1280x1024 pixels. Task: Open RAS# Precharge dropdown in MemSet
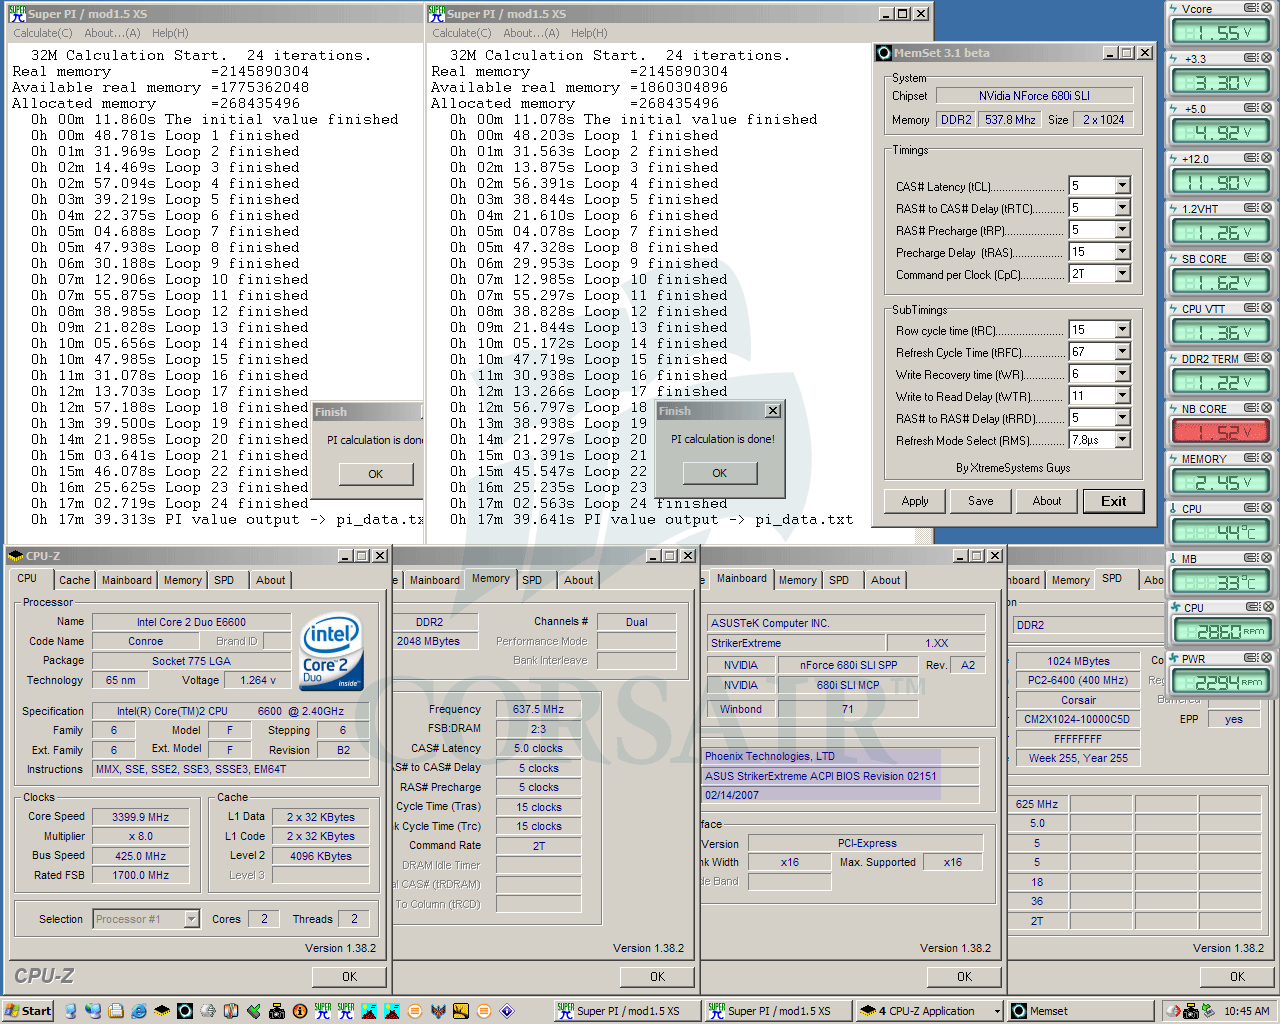click(1122, 230)
